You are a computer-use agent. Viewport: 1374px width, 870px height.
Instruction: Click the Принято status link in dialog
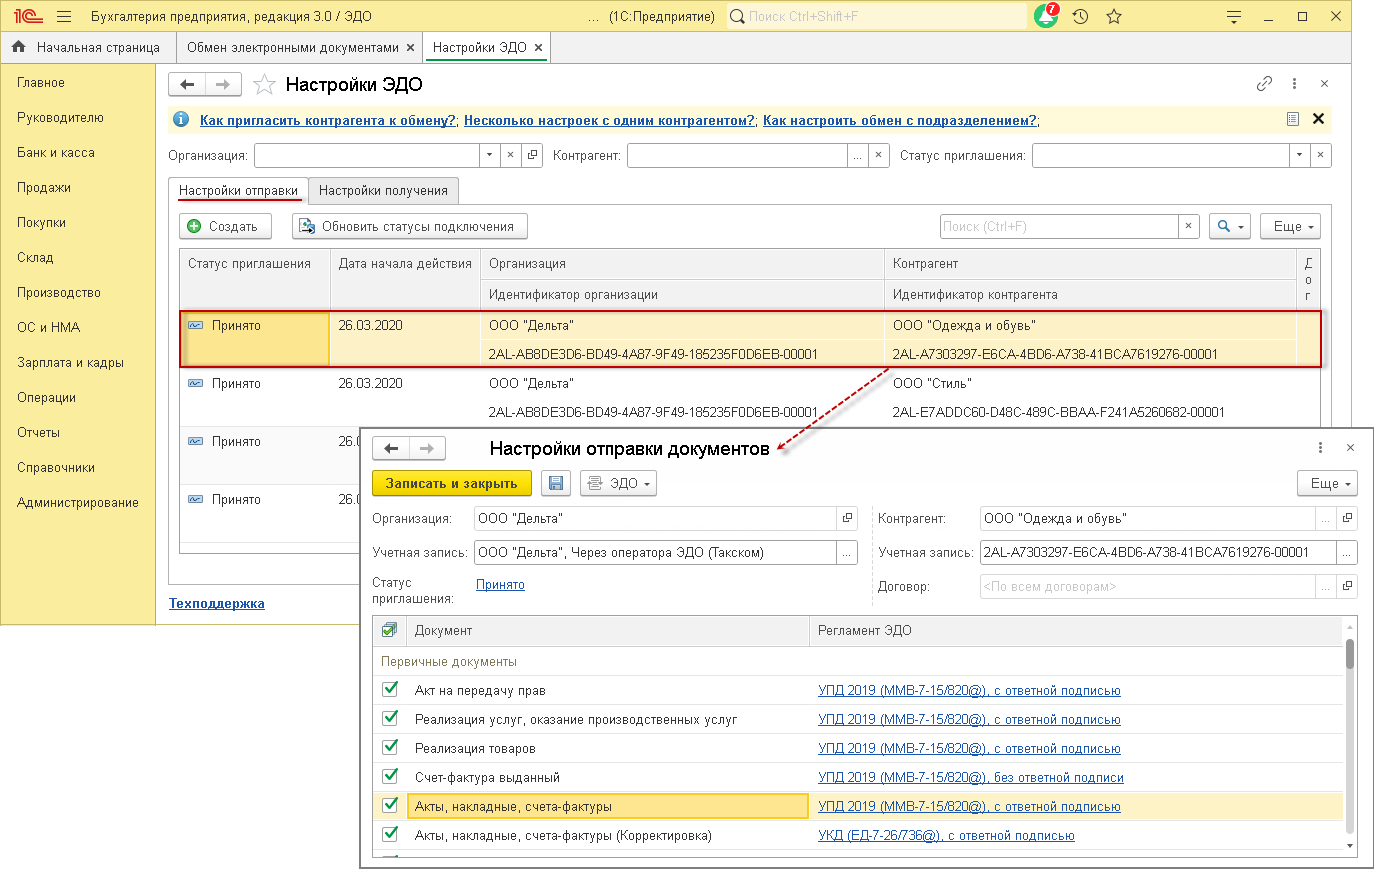coord(500,584)
